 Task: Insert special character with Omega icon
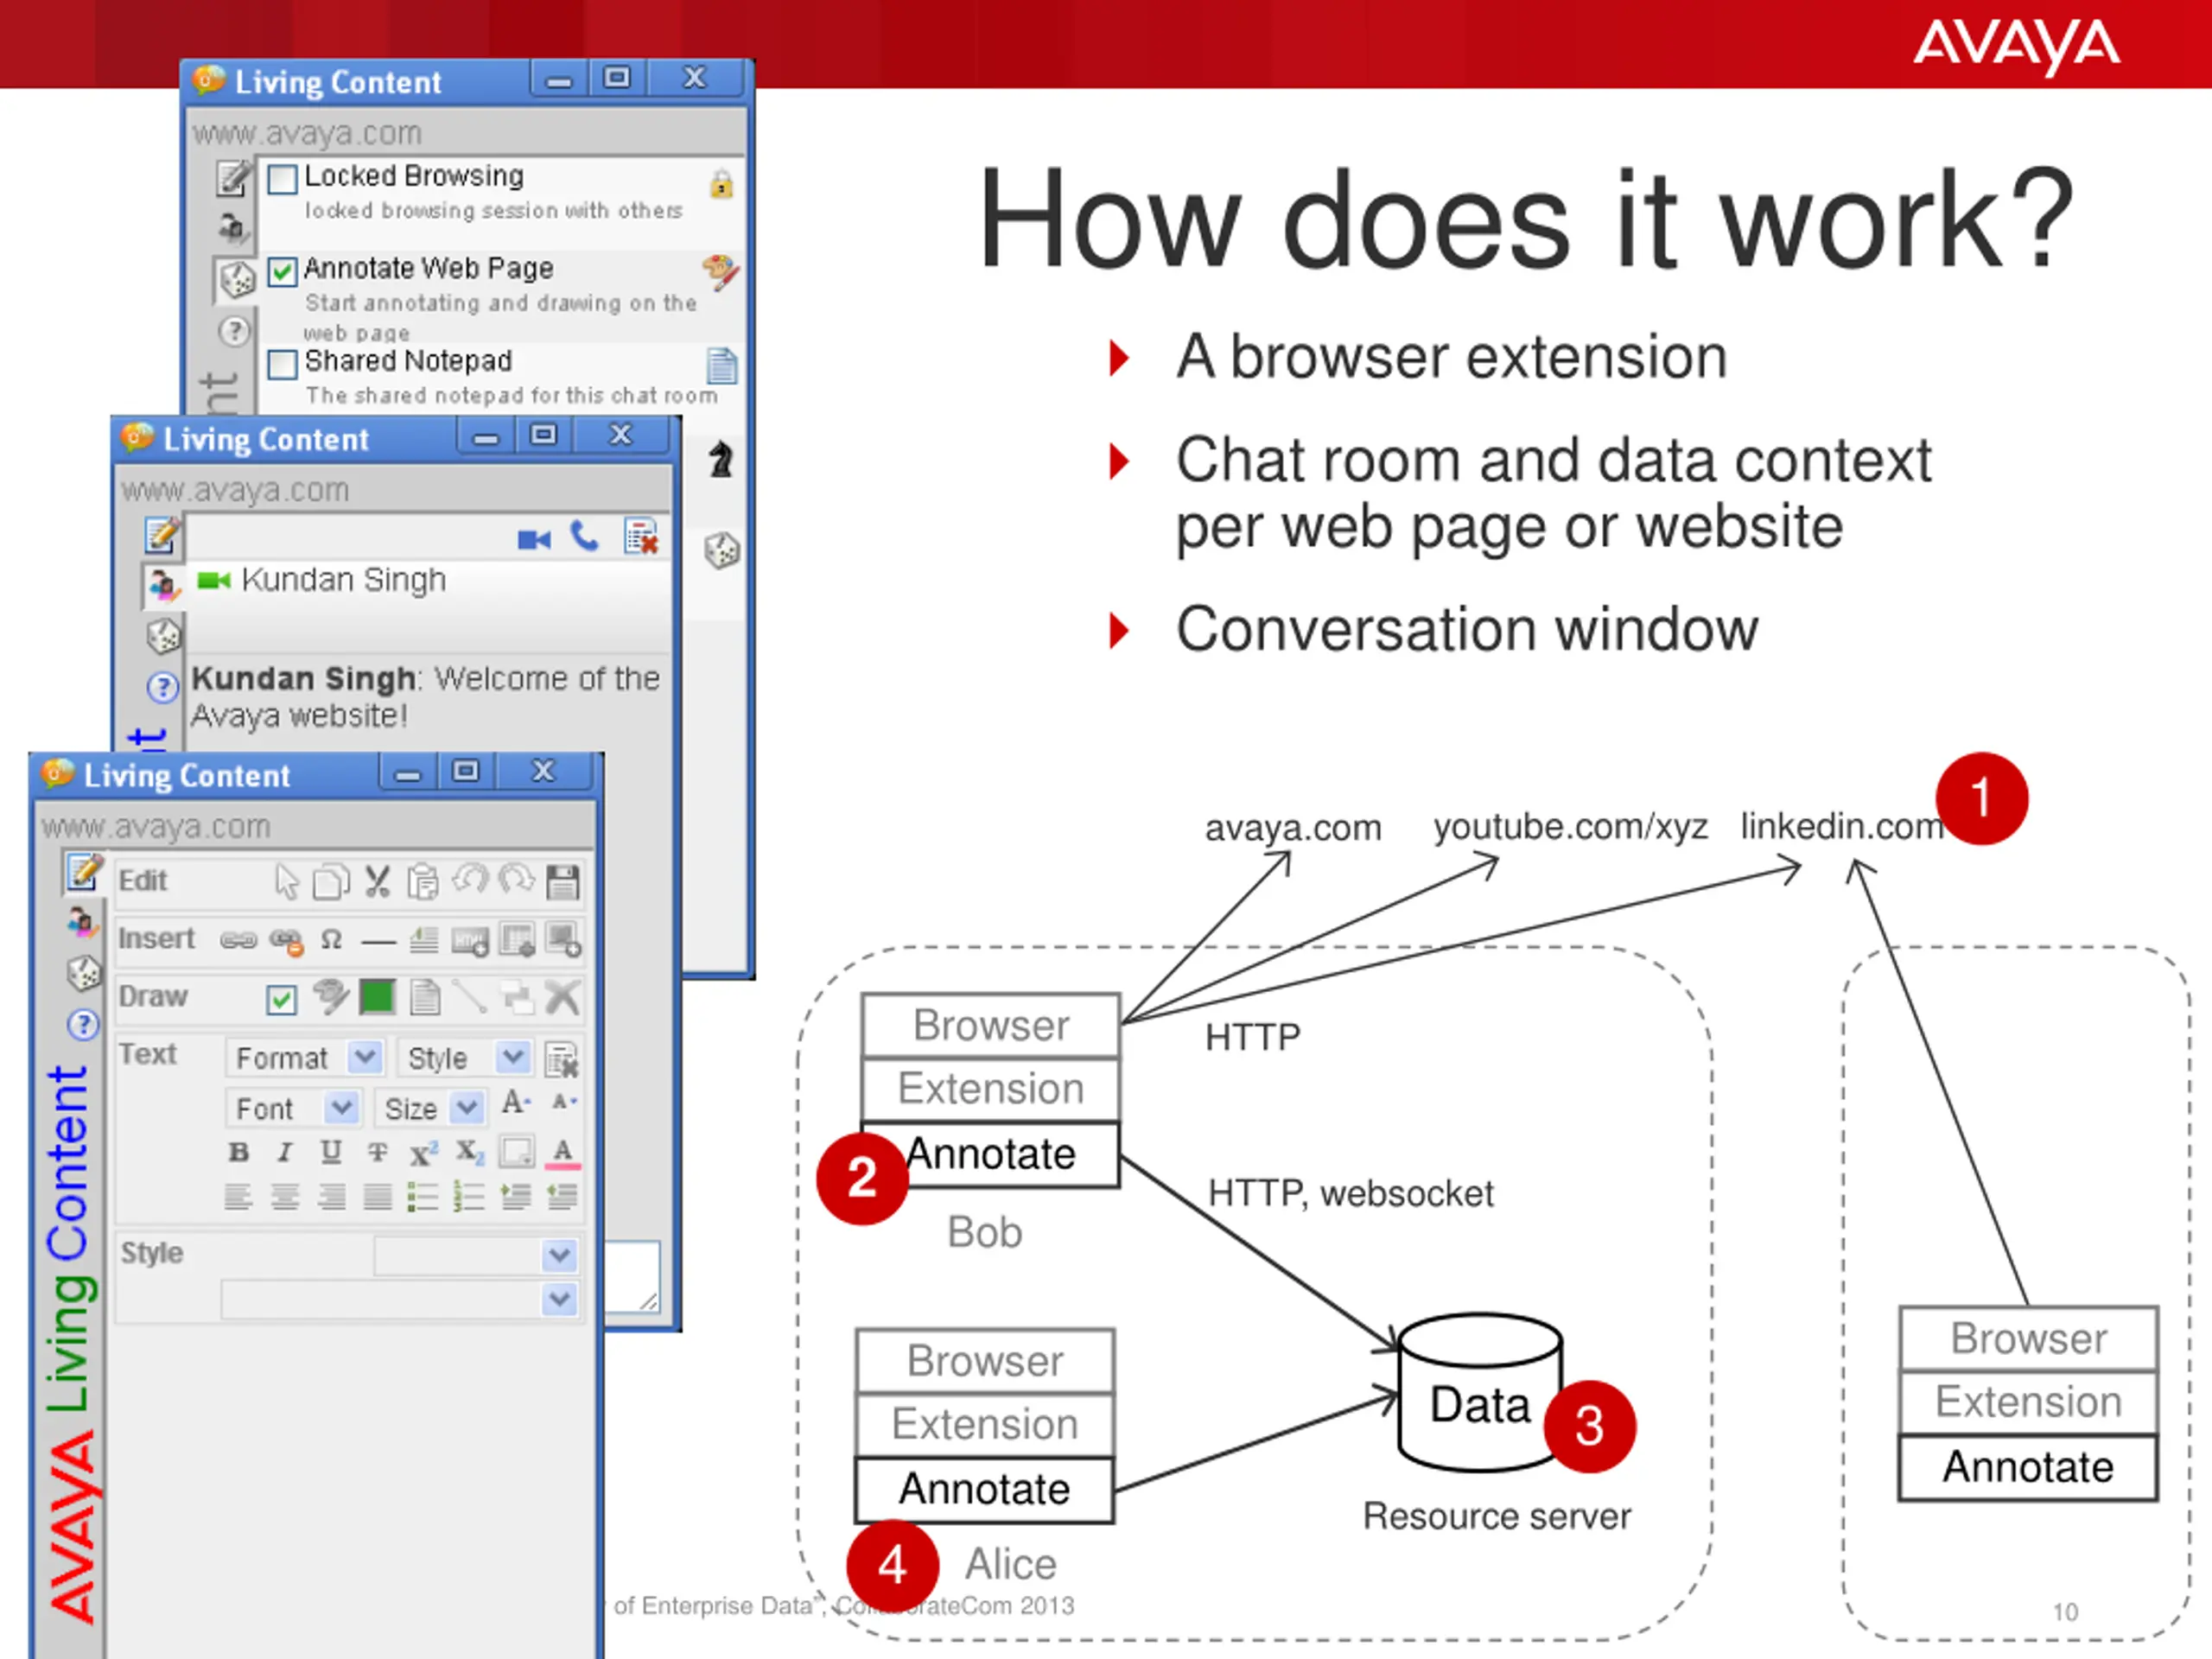click(331, 939)
